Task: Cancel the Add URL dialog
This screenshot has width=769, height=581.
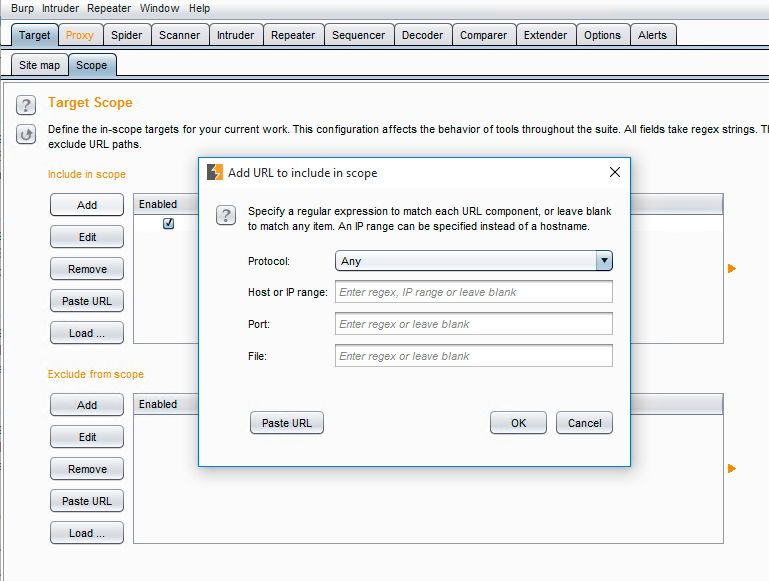Action: 584,423
